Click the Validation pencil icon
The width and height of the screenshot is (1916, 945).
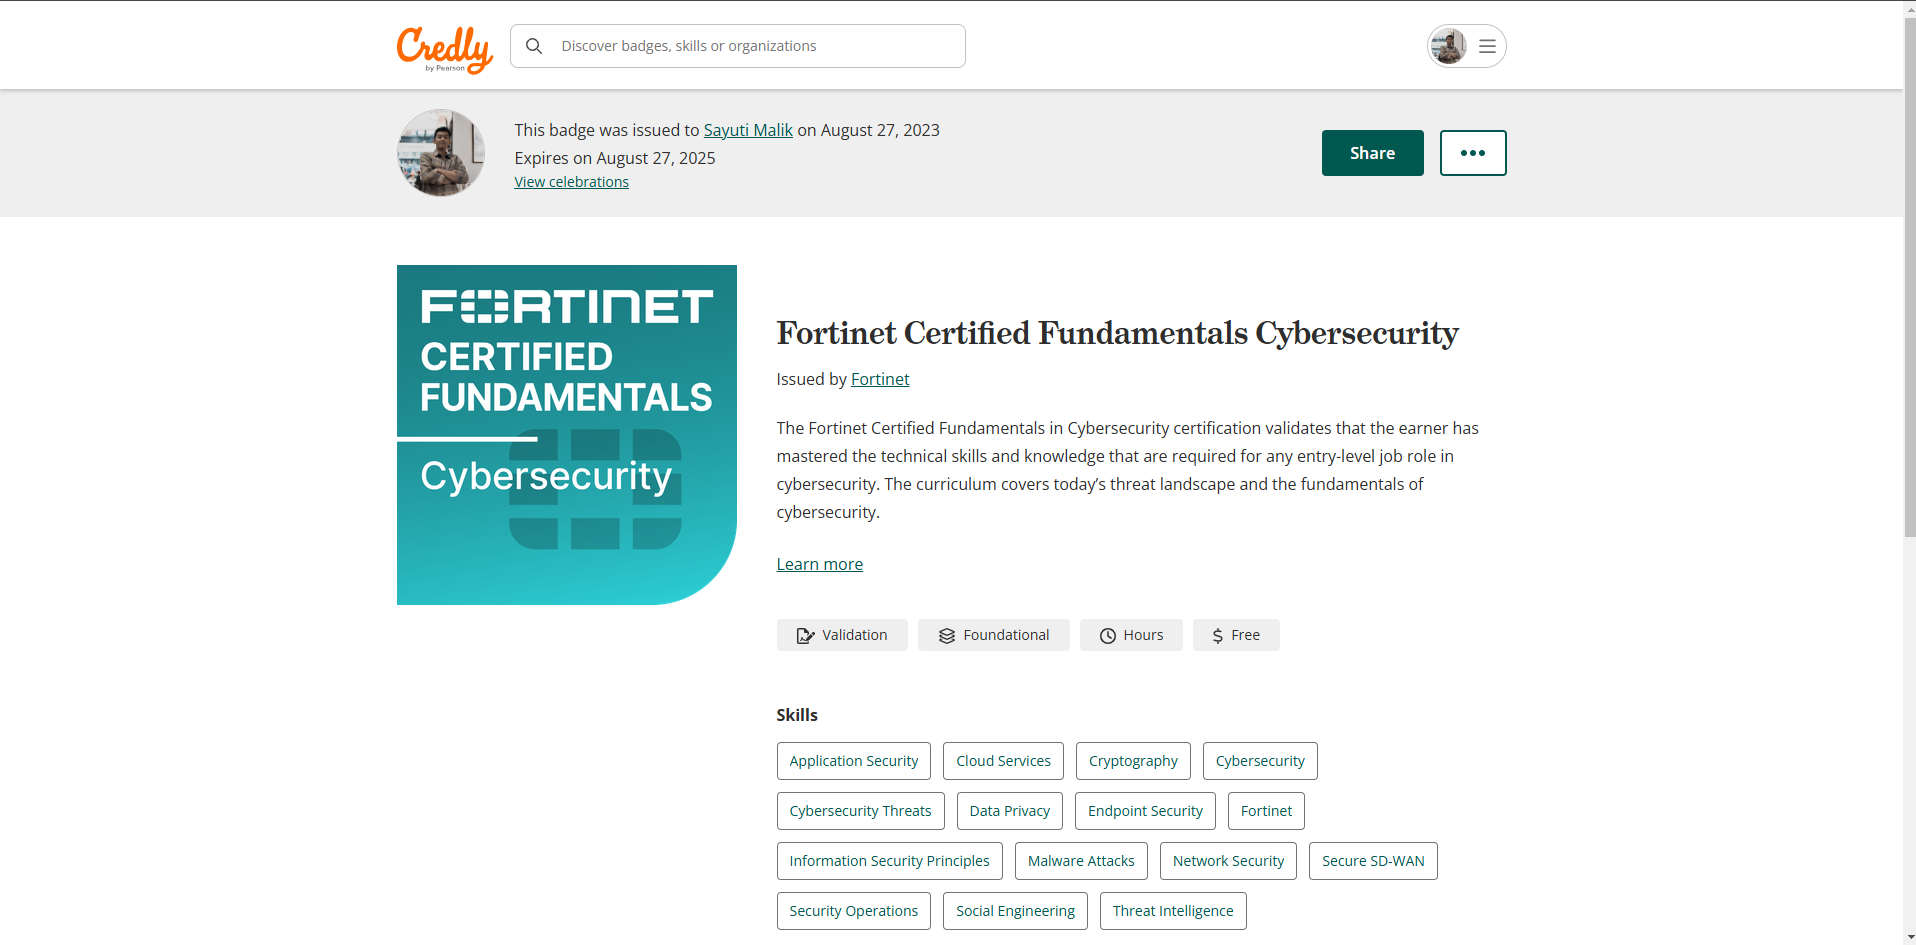[805, 635]
